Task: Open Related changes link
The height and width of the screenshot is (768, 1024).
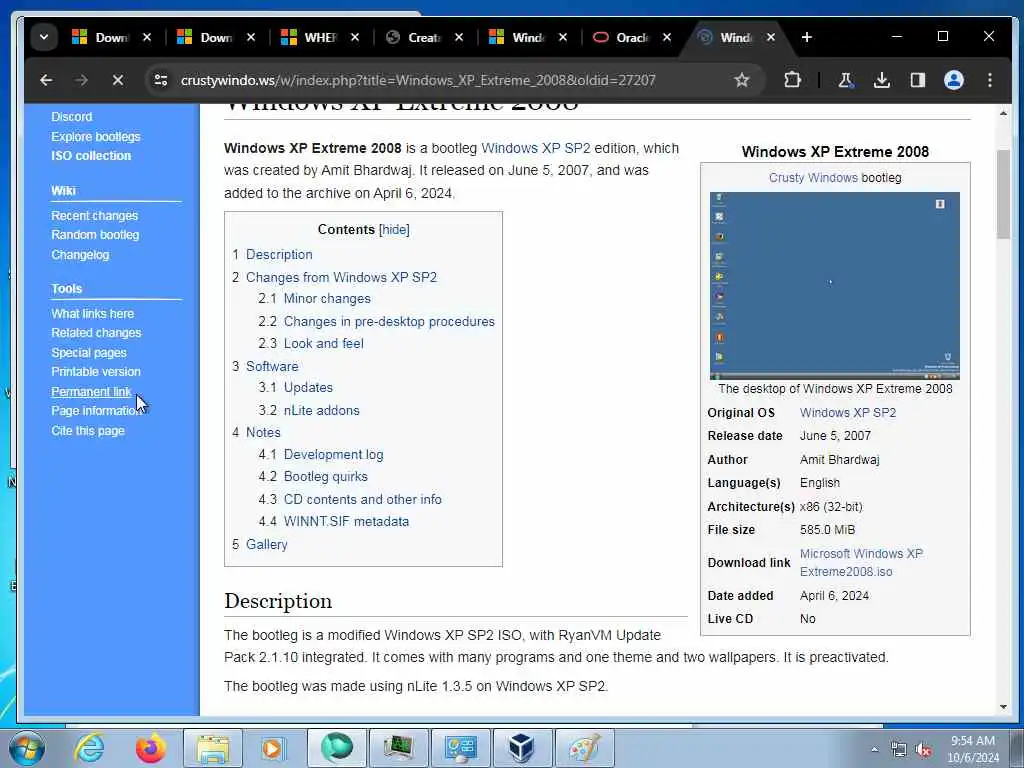Action: 97,332
